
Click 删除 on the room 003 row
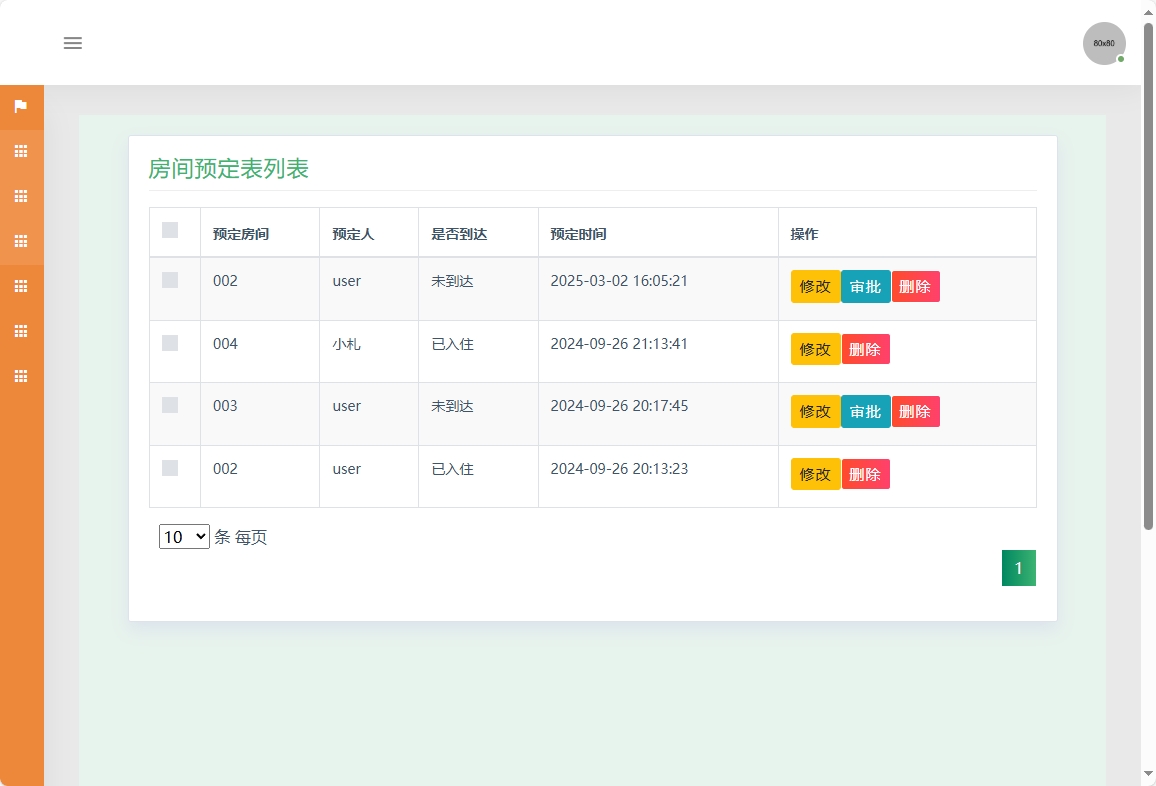click(915, 411)
